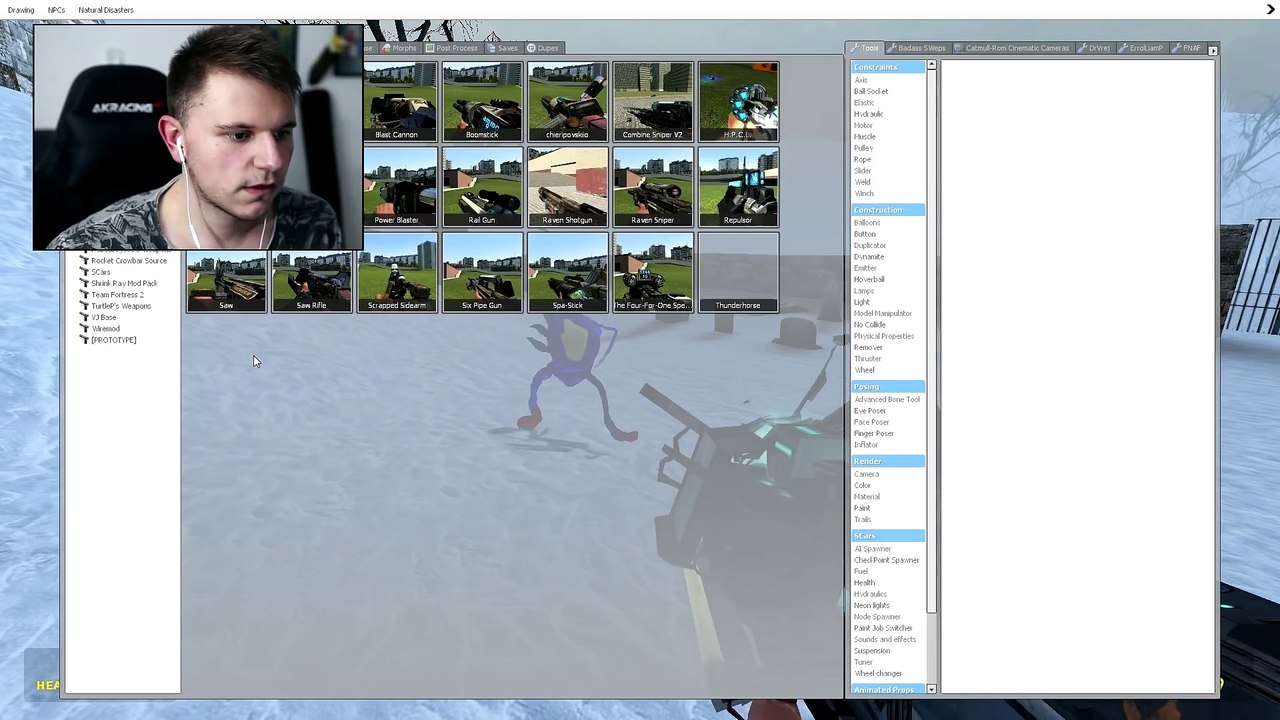Collapse the Constraints category header
The width and height of the screenshot is (1280, 720).
888,67
